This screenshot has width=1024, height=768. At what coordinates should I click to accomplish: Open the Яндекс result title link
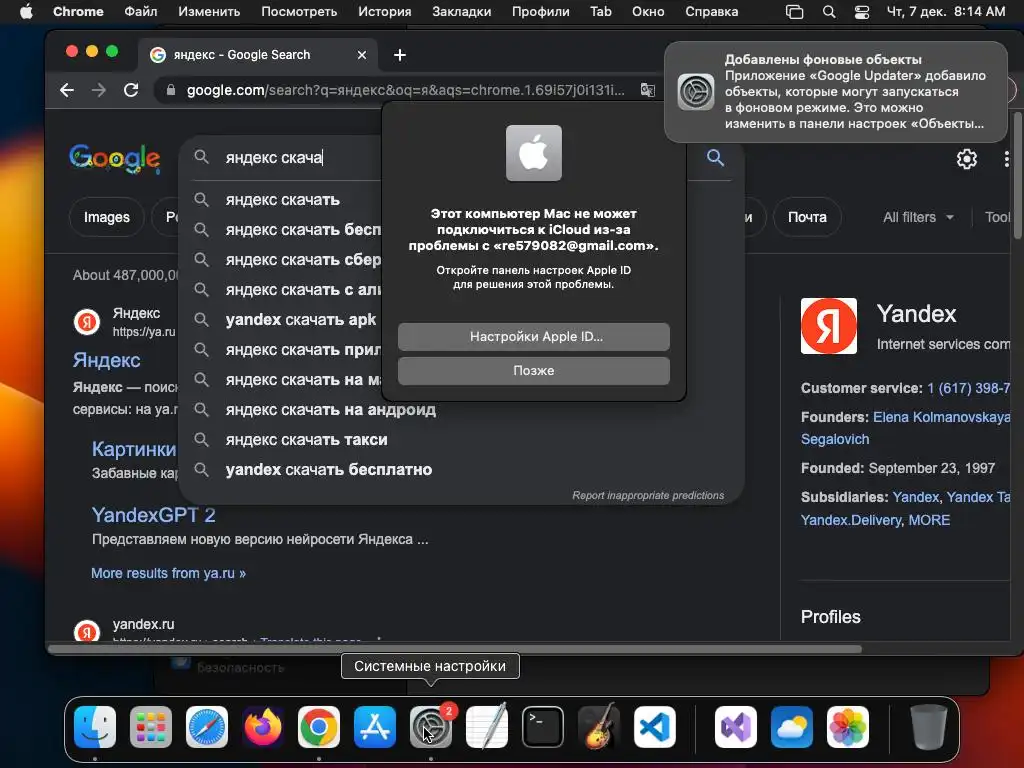[x=106, y=360]
